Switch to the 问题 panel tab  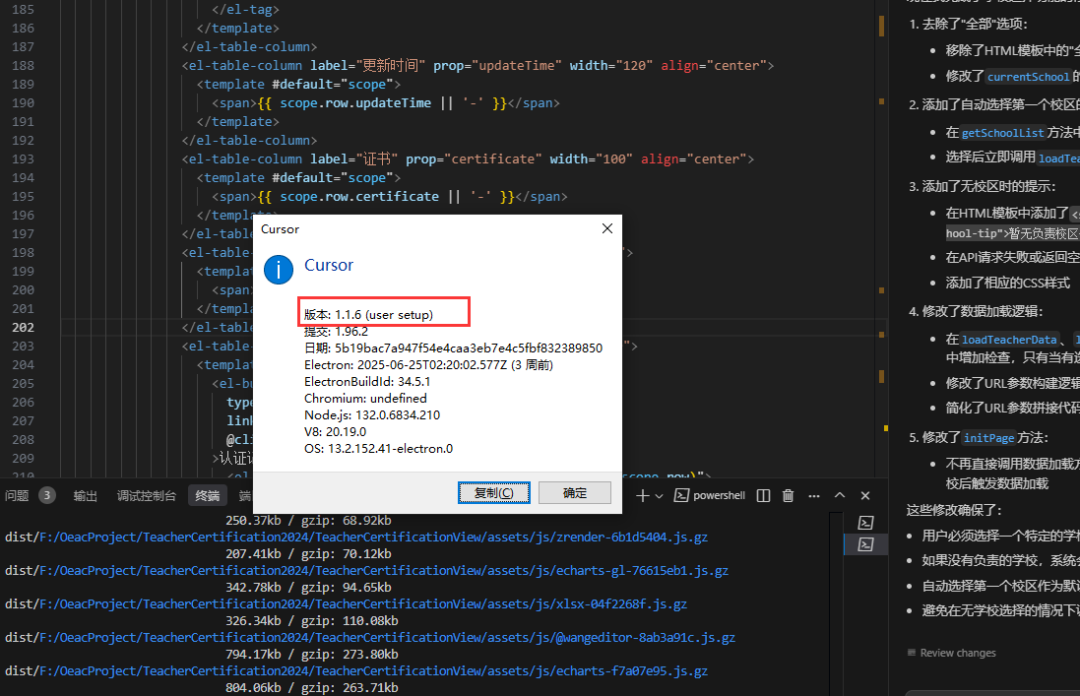click(17, 496)
